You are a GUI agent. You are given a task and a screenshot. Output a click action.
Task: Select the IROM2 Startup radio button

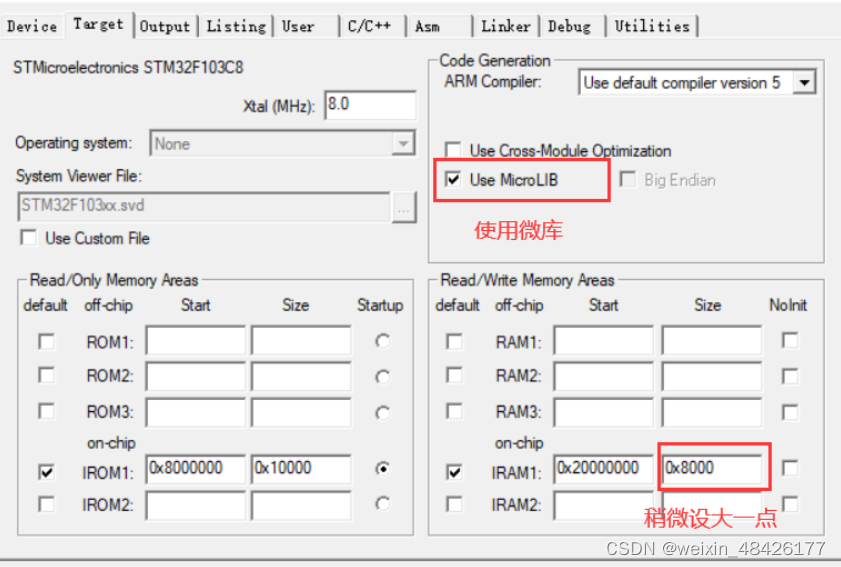[x=382, y=504]
